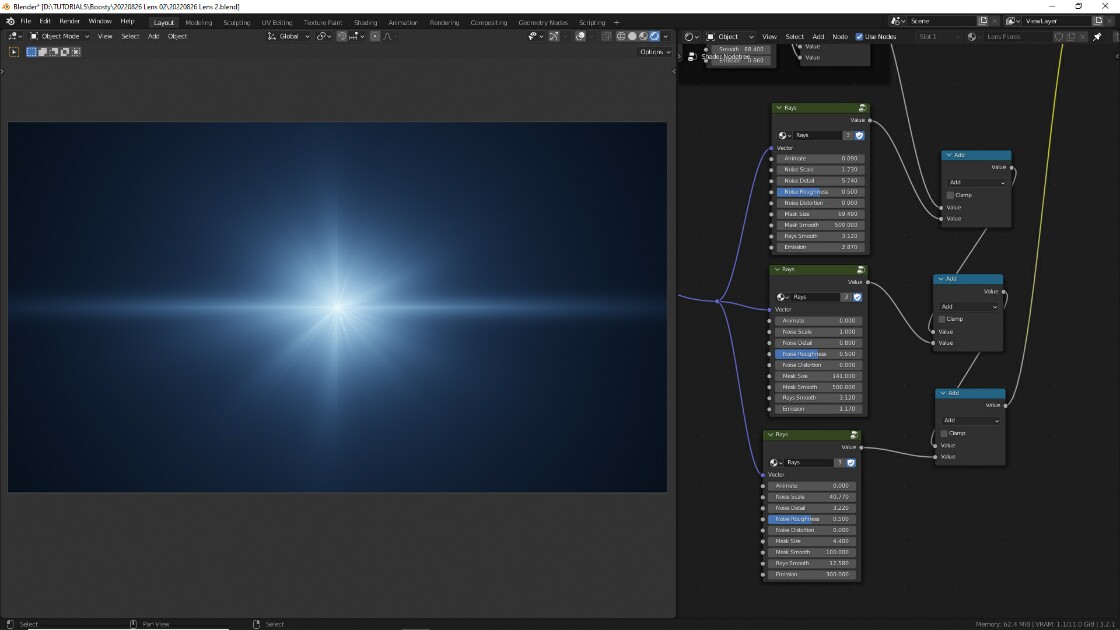This screenshot has width=1120, height=630.
Task: Toggle the Use Nodes checkbox
Action: 859,36
